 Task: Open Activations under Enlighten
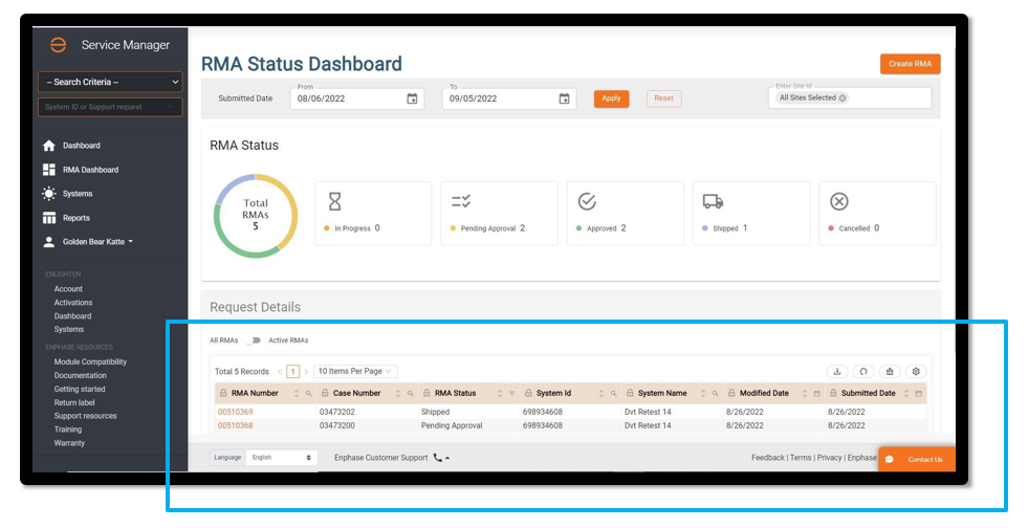pos(73,302)
